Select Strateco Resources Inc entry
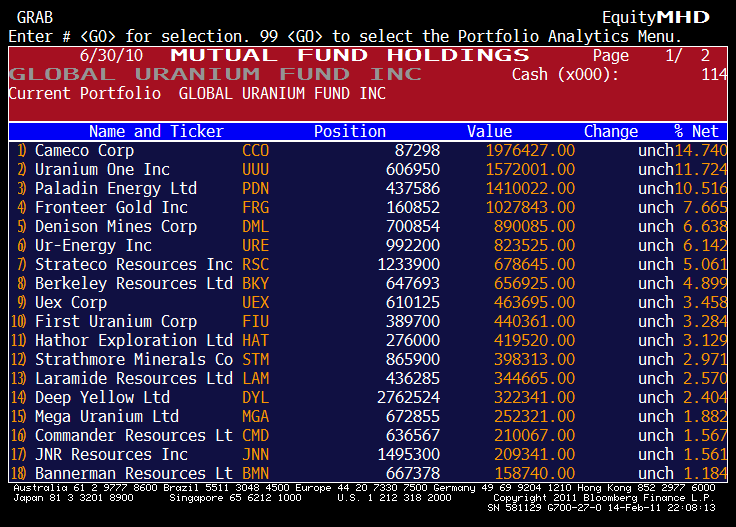Screen dimensions: 736x527 [x=368, y=265]
